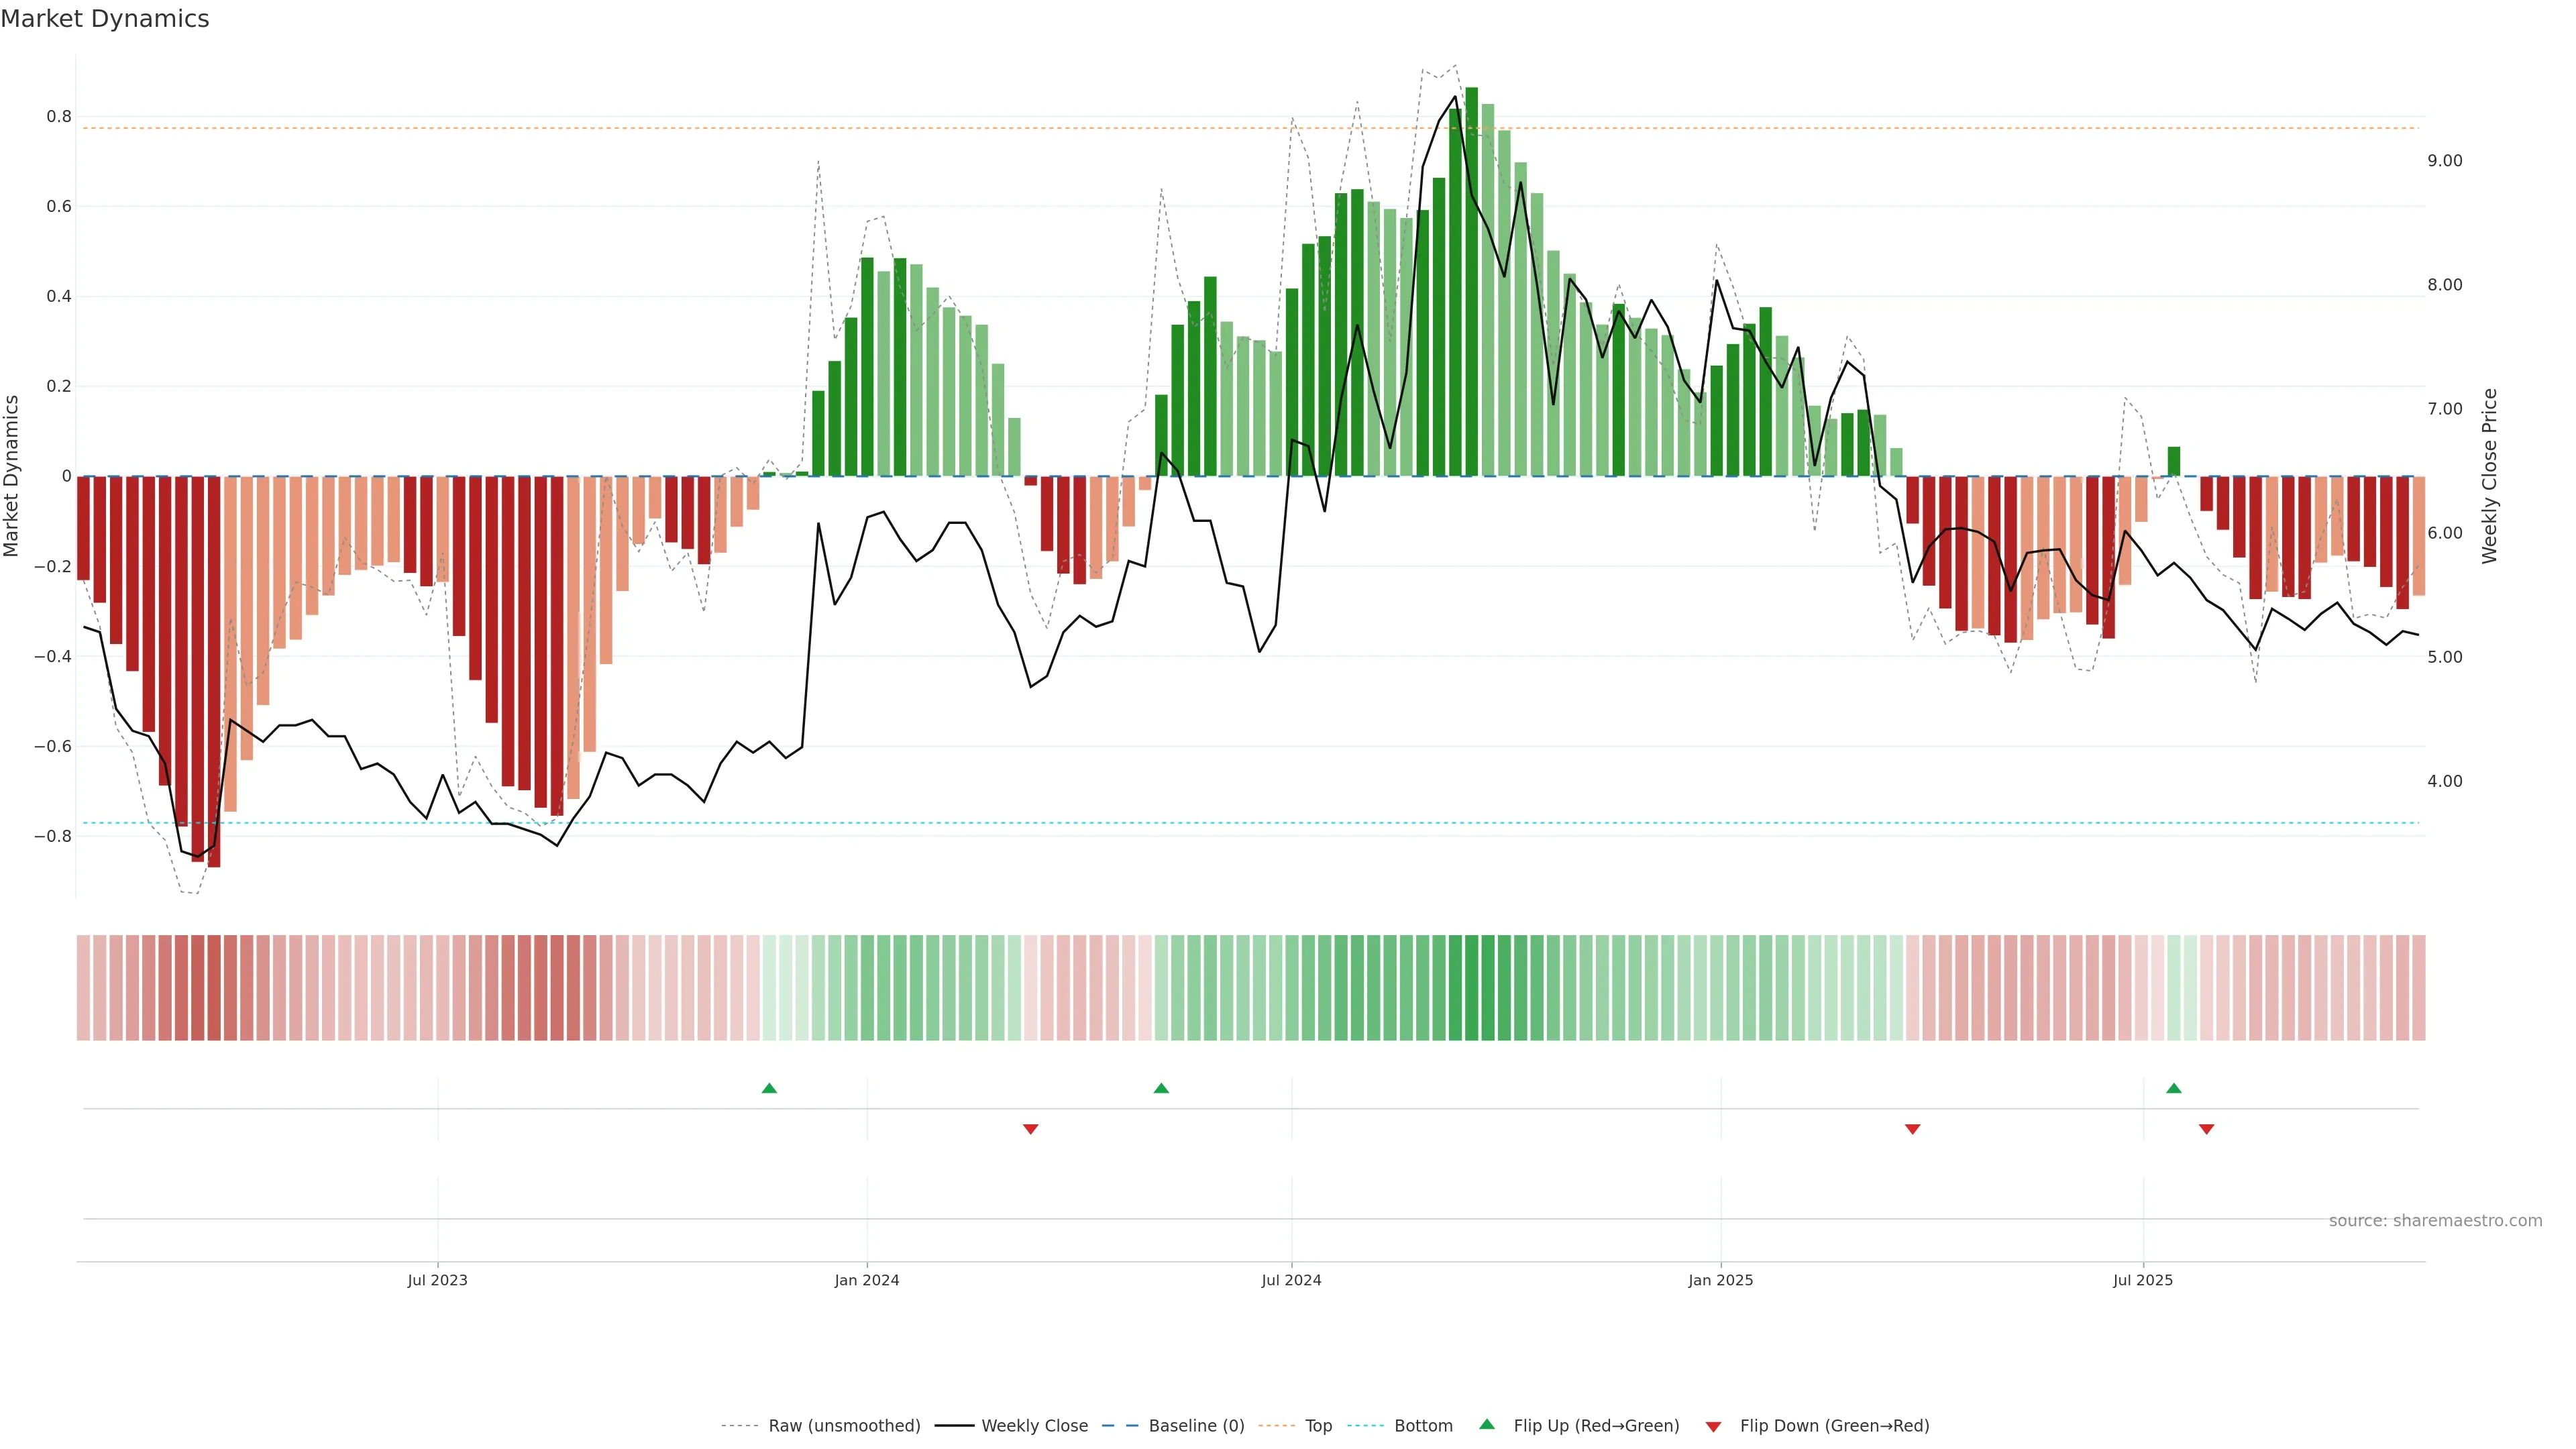Toggle the Bottom threshold legend entry
Screen dimensions: 2576x1449
tap(1423, 1426)
